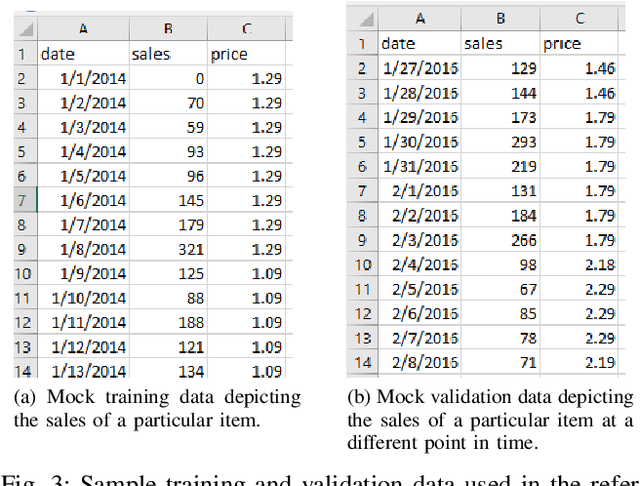The width and height of the screenshot is (640, 486).
Task: Click the cell containing date 1/8/2014
Action: 83,249
